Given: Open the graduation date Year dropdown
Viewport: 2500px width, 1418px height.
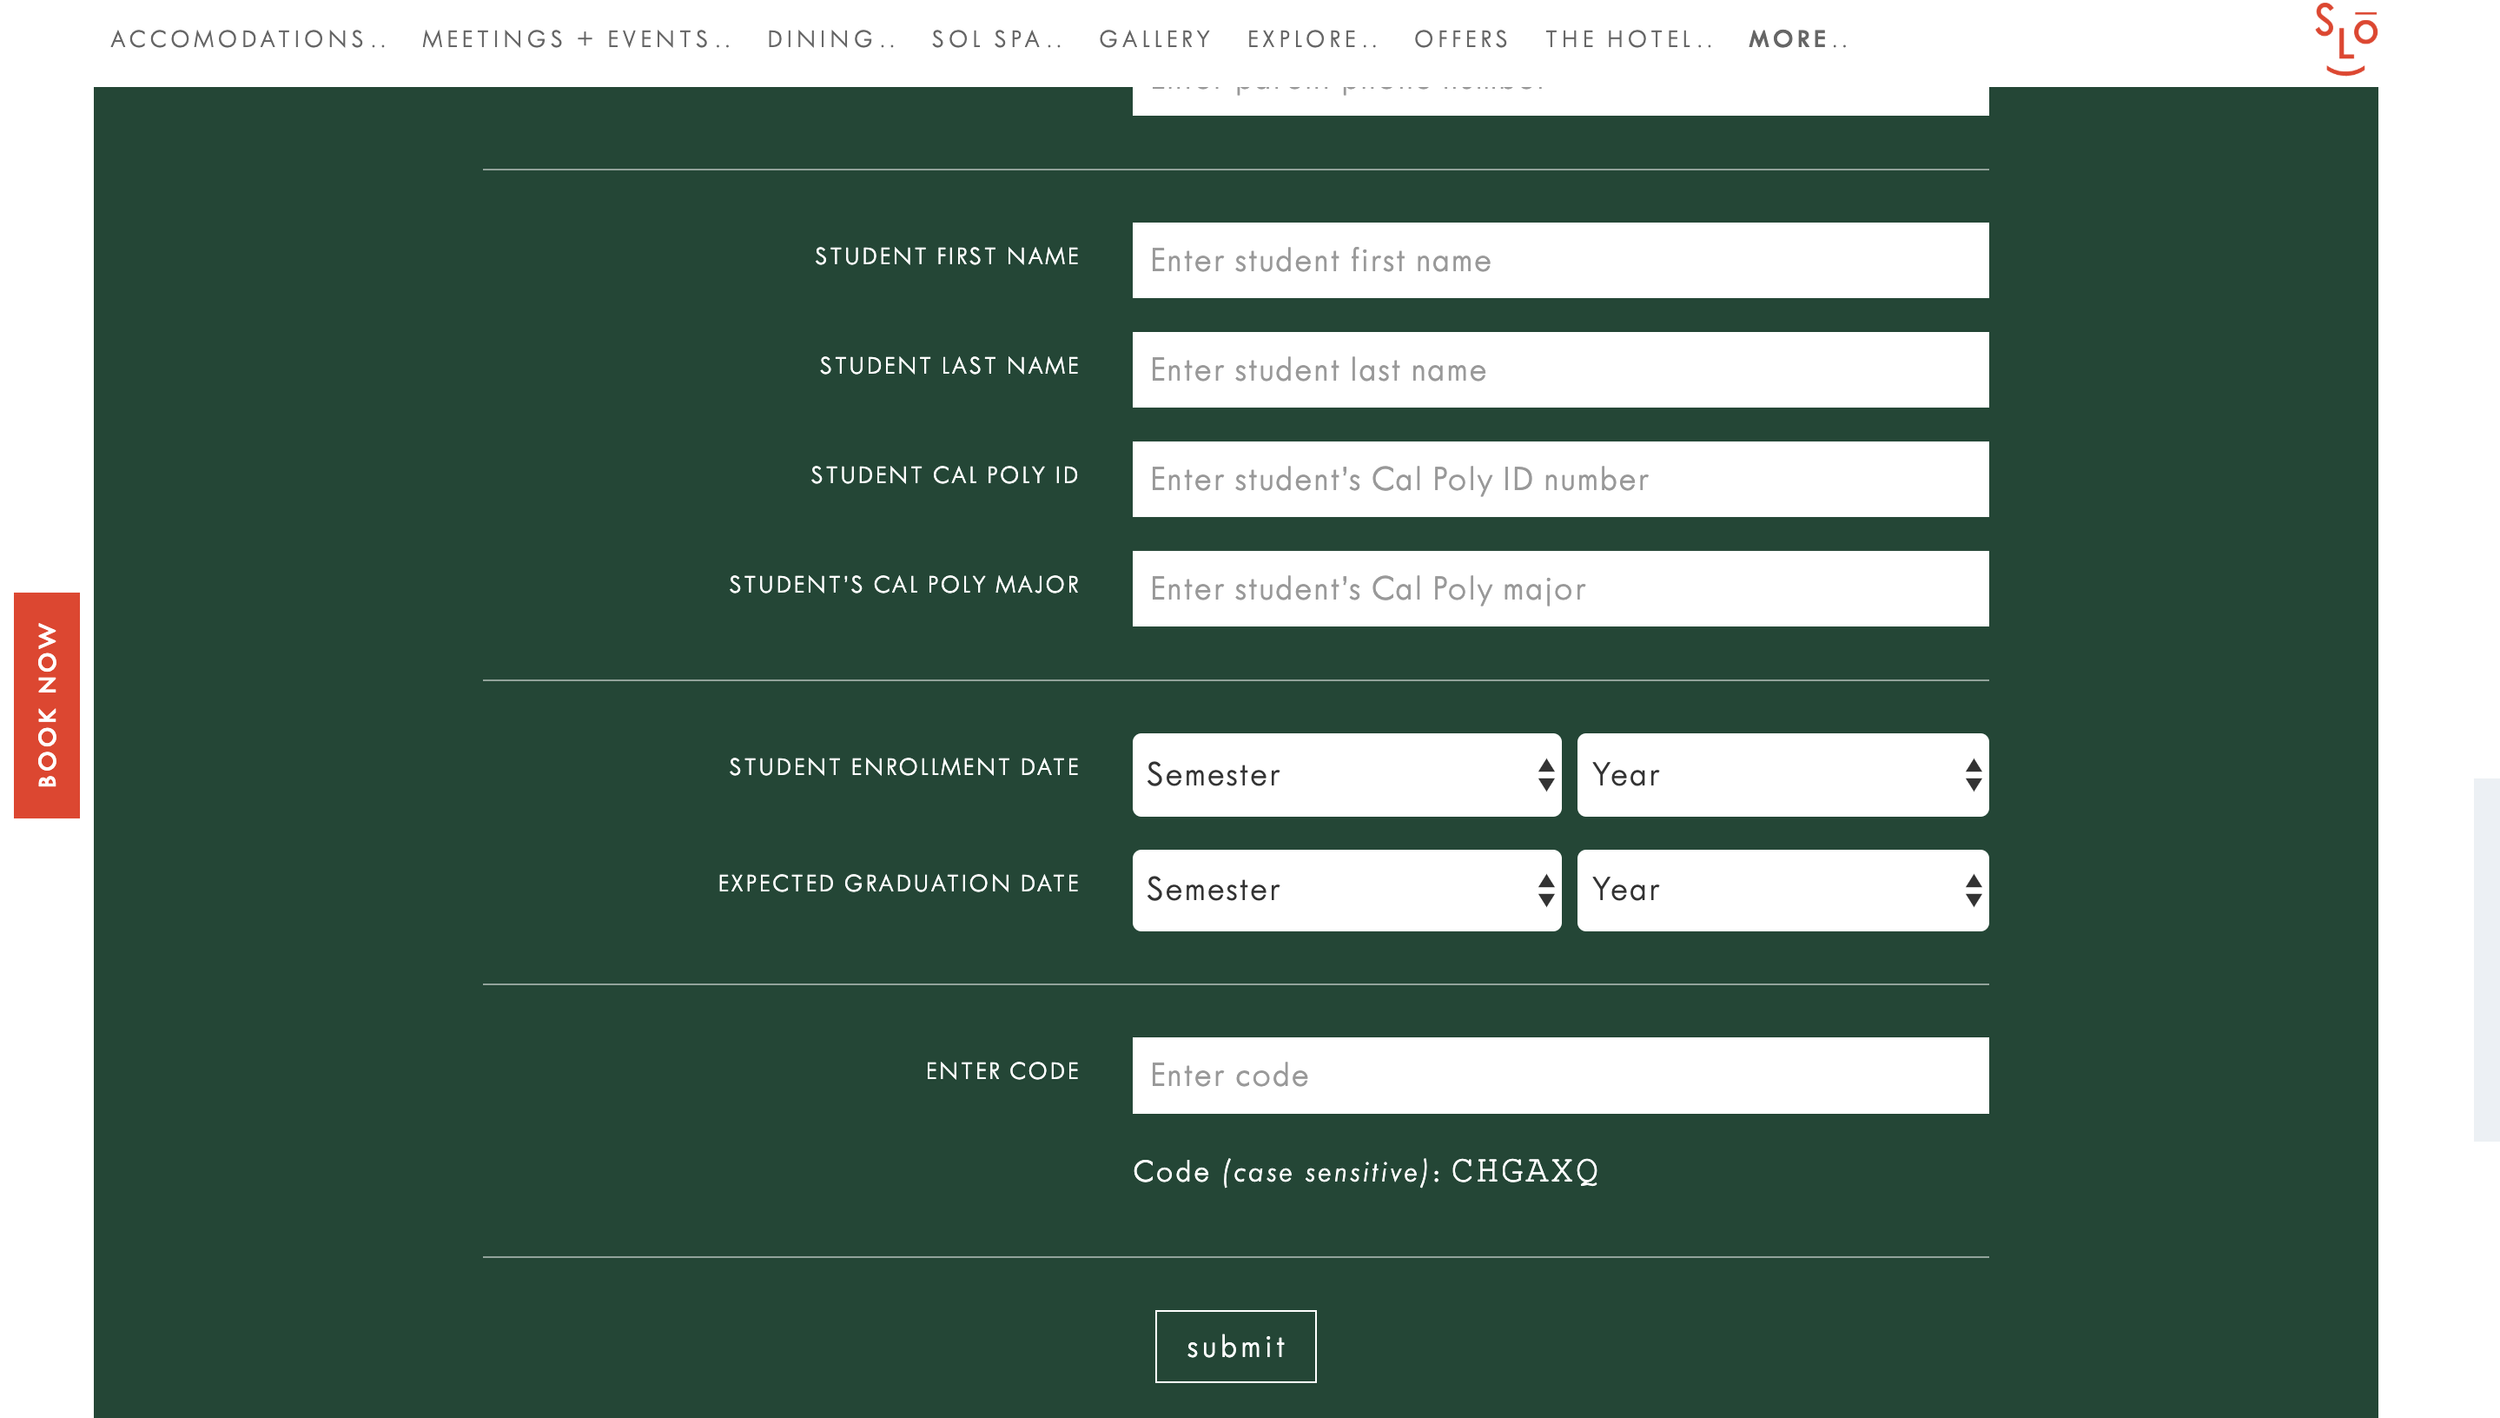Looking at the screenshot, I should 1782,890.
